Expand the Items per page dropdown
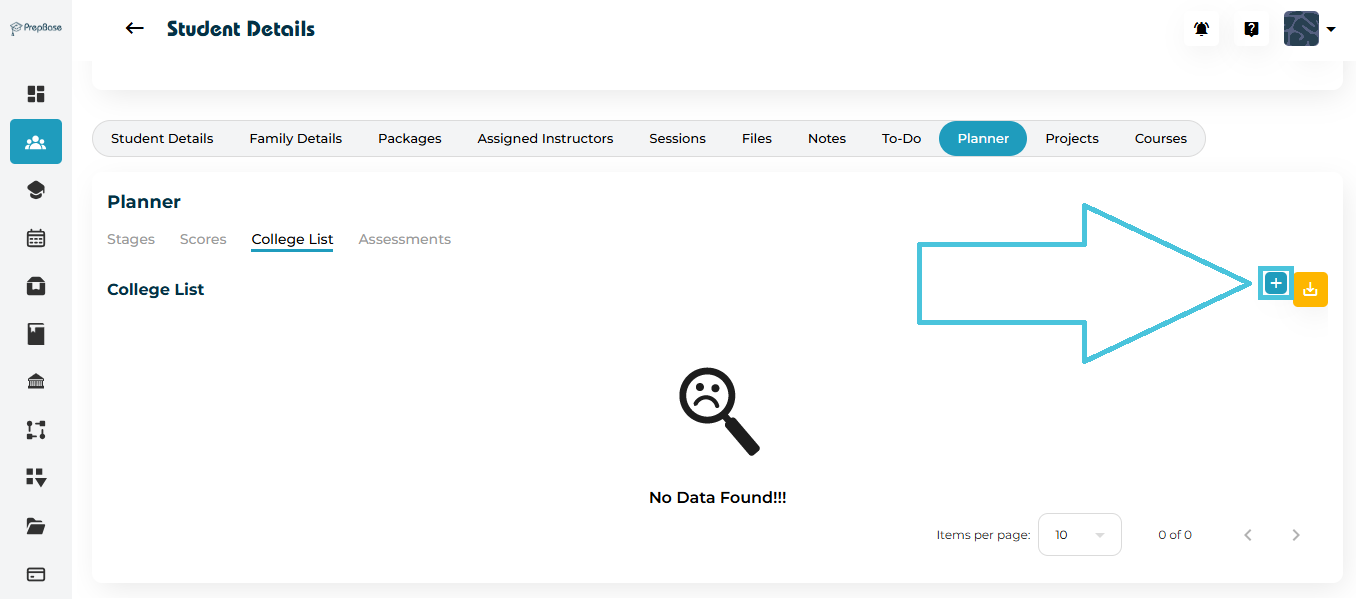The image size is (1356, 599). point(1080,535)
